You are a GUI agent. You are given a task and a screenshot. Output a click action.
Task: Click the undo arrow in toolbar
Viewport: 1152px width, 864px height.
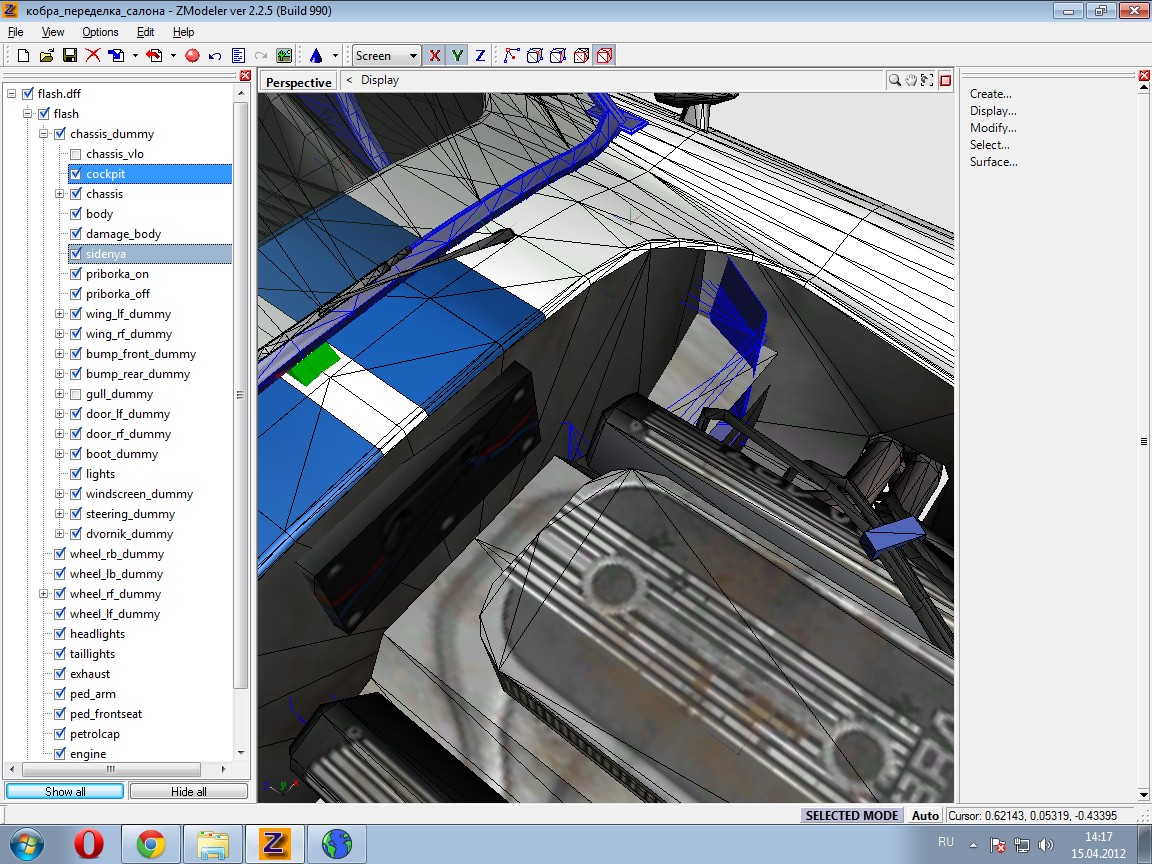215,56
